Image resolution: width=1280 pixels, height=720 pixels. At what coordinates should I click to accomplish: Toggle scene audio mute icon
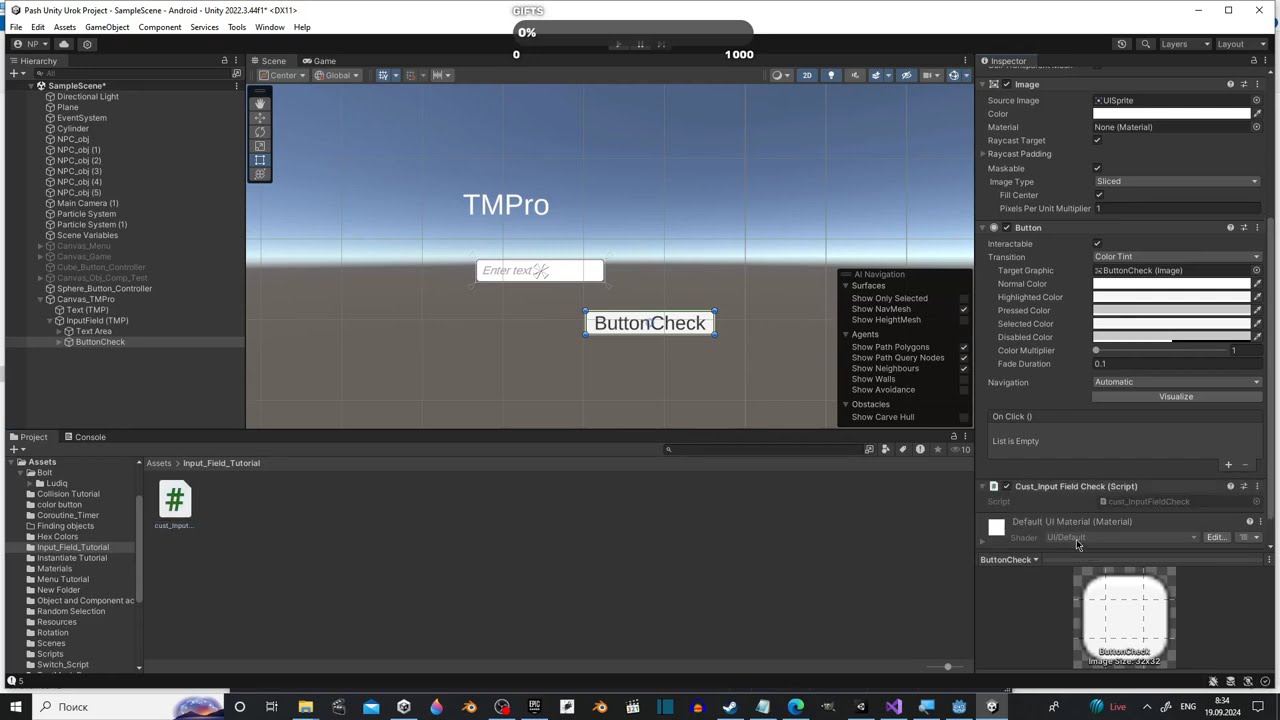(855, 75)
